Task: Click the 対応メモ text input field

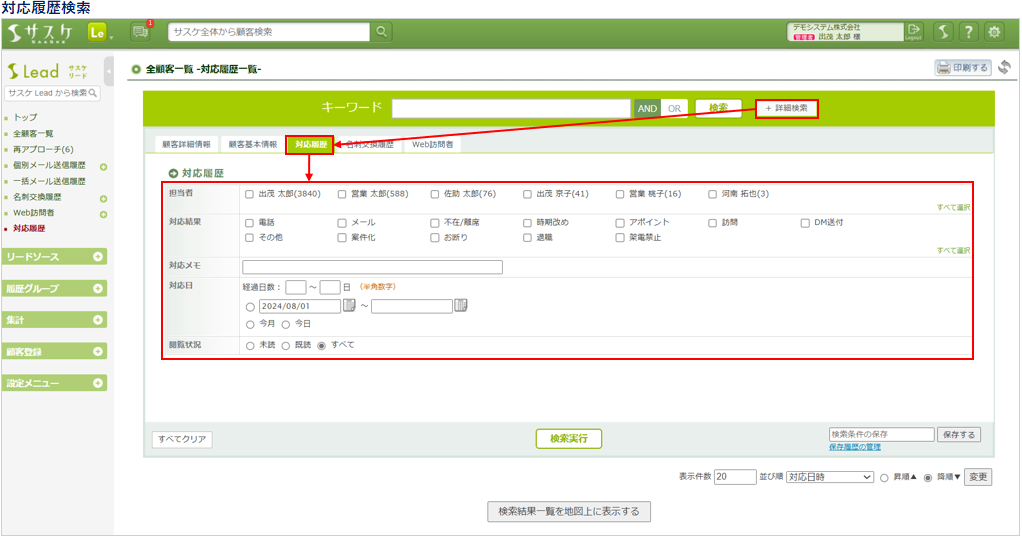Action: coord(372,267)
